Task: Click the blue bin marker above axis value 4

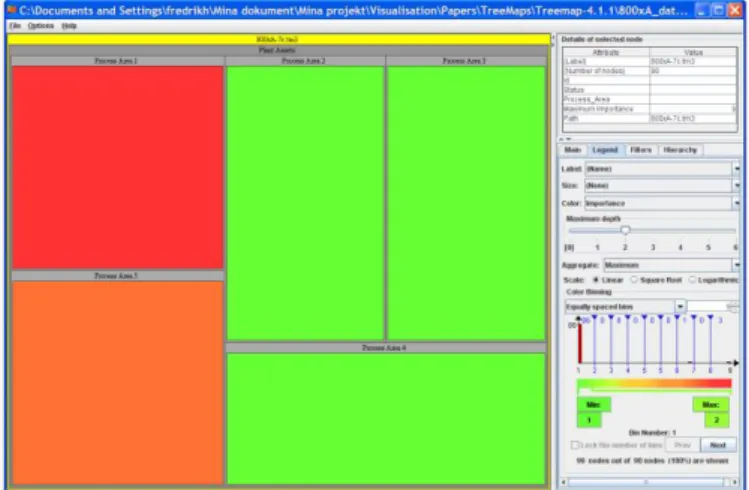Action: tap(628, 318)
